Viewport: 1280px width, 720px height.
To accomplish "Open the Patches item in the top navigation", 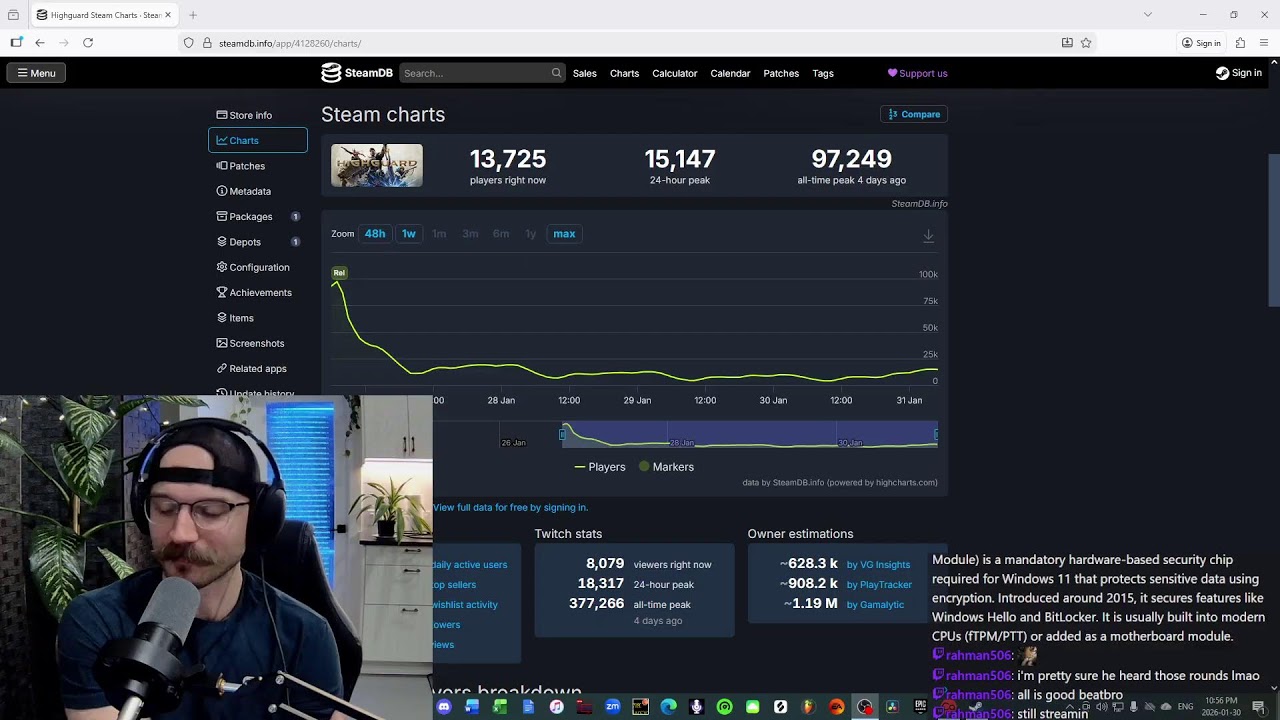I will pyautogui.click(x=781, y=73).
